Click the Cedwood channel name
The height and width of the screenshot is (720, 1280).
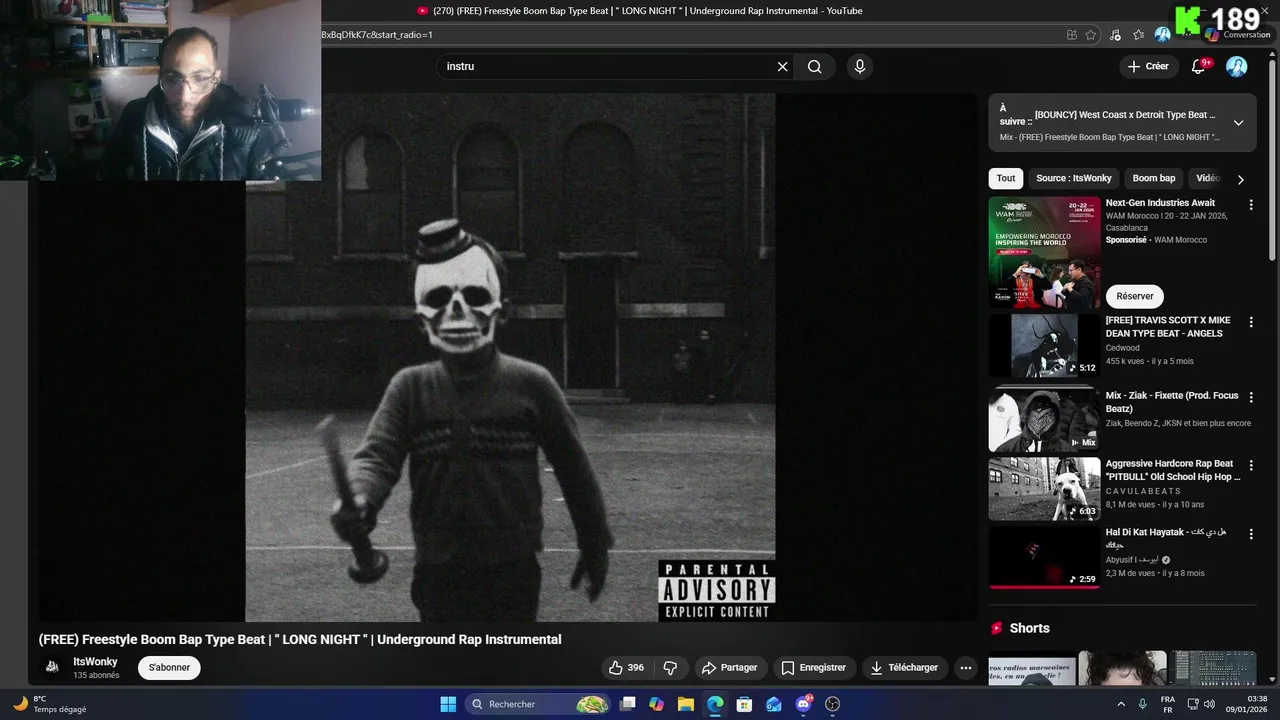[x=1122, y=348]
